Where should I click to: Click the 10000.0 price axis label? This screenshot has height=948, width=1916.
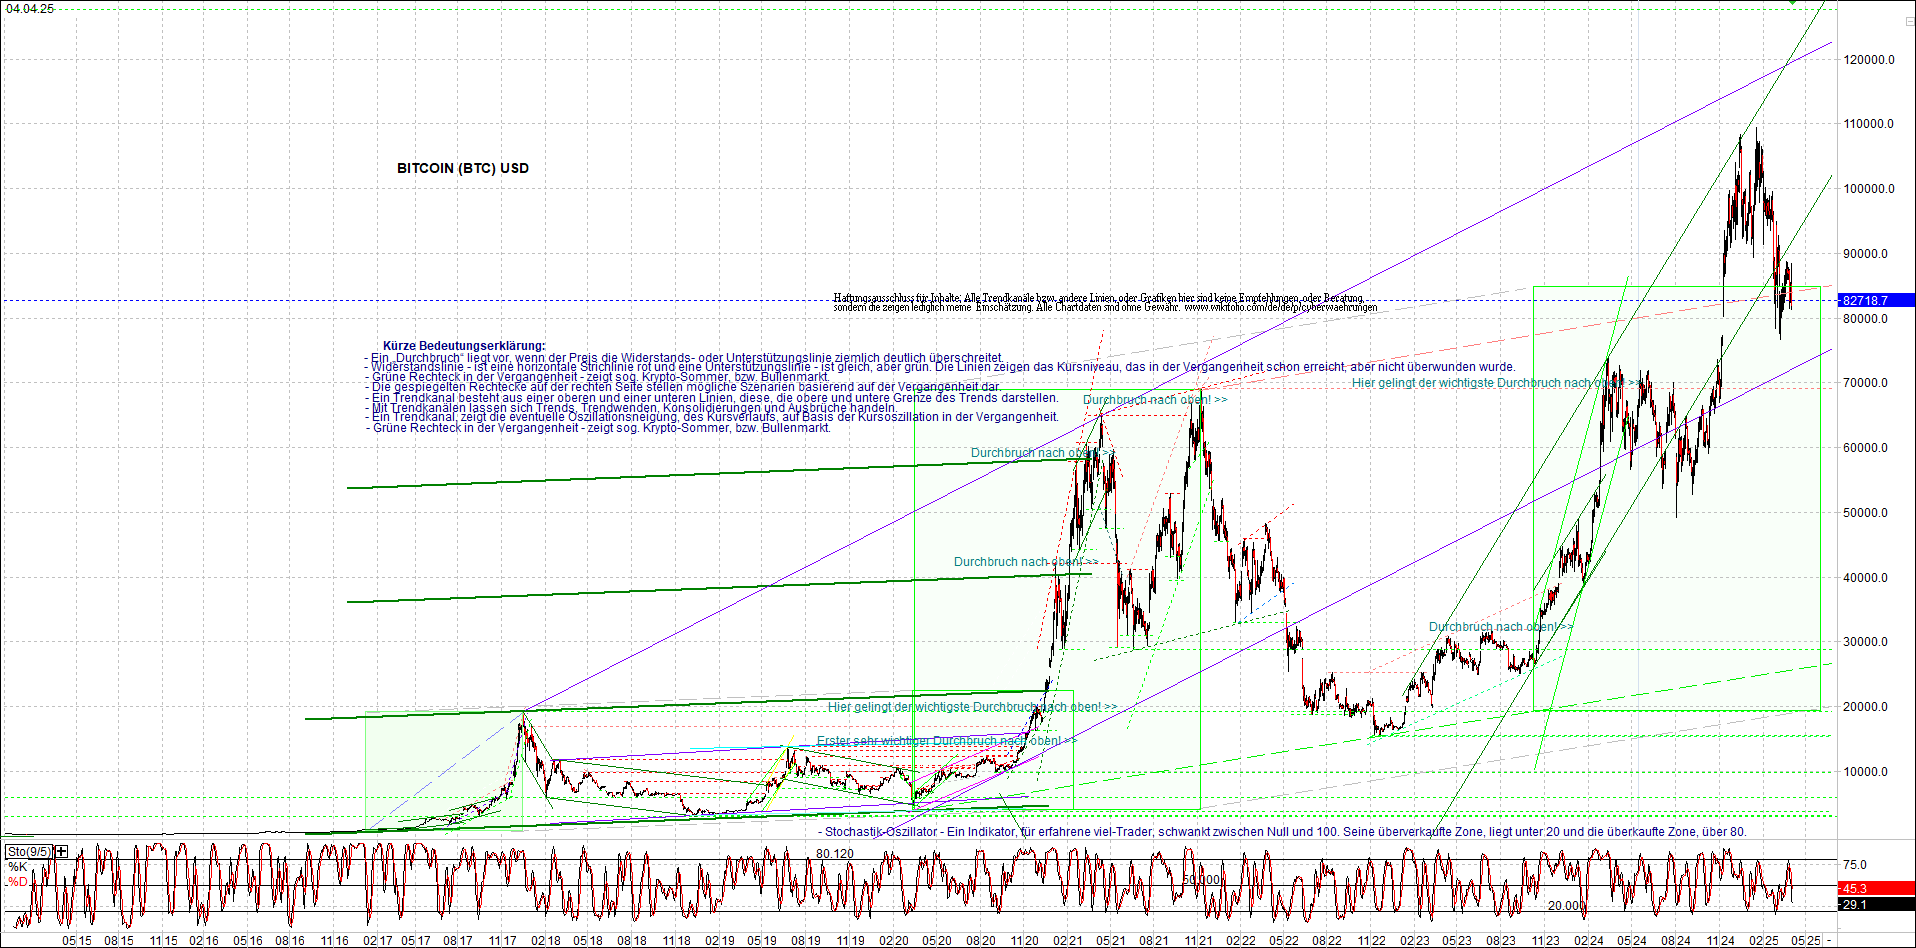point(1866,772)
